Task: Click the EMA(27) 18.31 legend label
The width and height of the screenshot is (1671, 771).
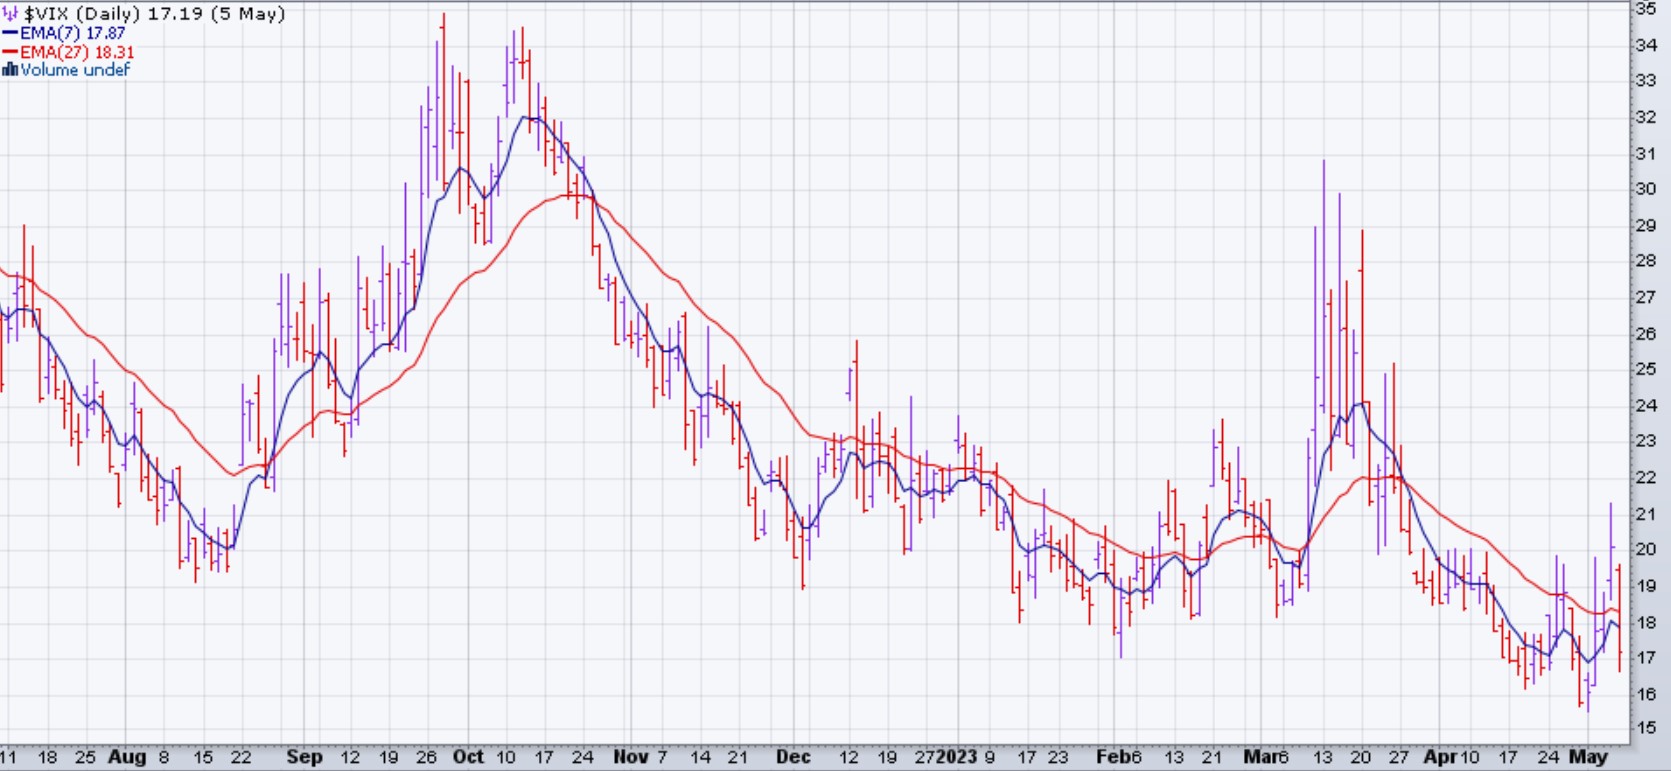Action: (77, 52)
